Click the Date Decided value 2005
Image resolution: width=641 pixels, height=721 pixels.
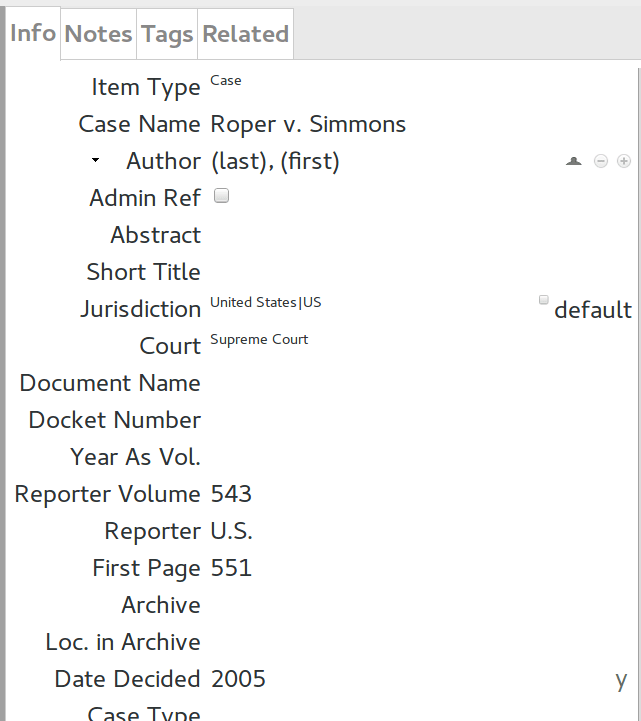239,679
